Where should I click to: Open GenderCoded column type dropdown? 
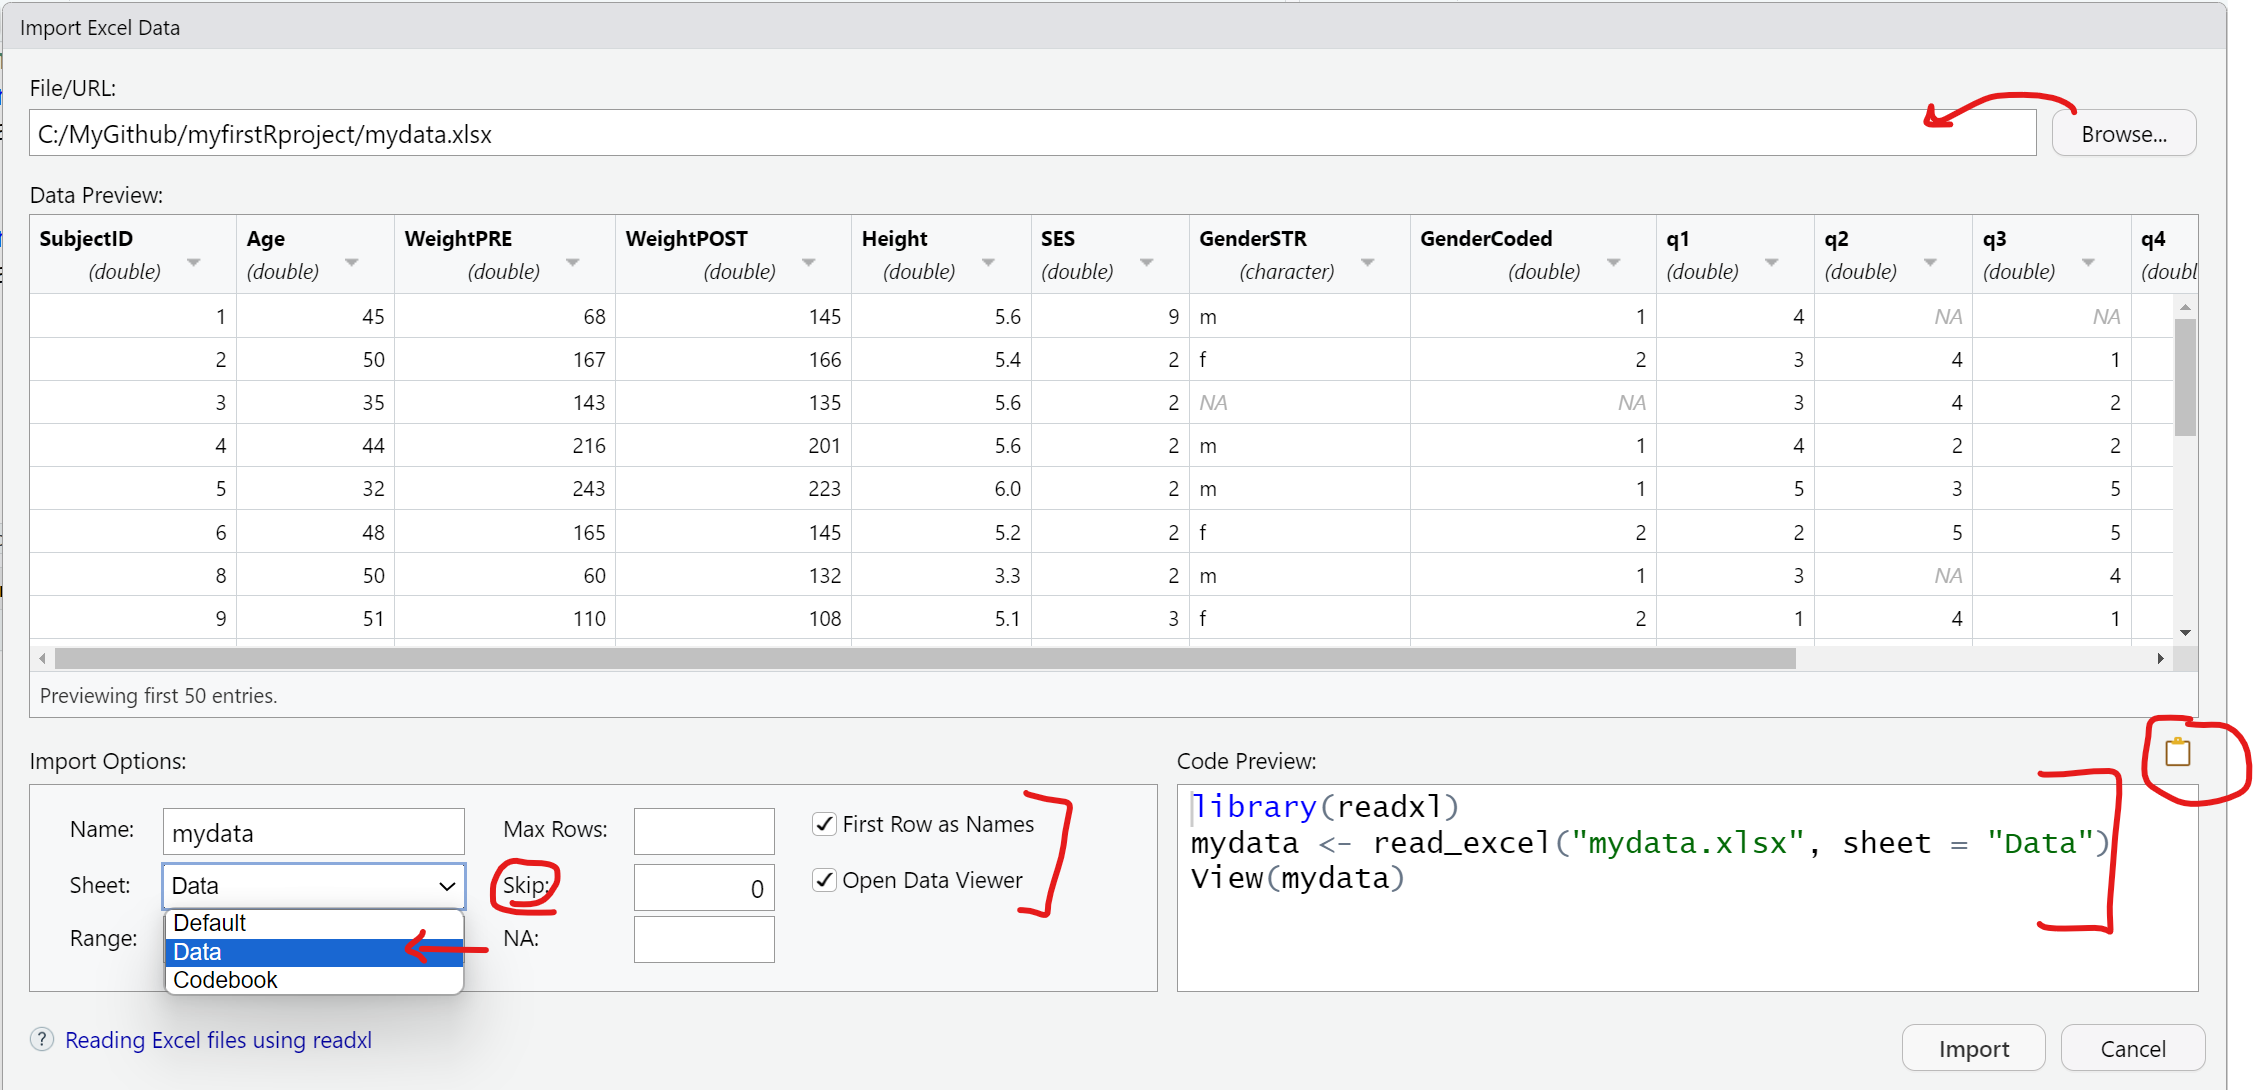click(1614, 262)
